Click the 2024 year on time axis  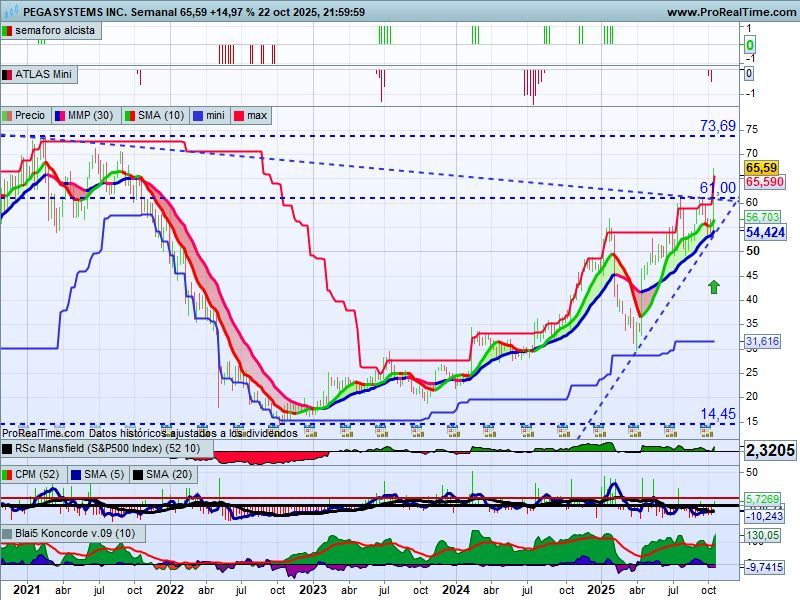coord(456,590)
